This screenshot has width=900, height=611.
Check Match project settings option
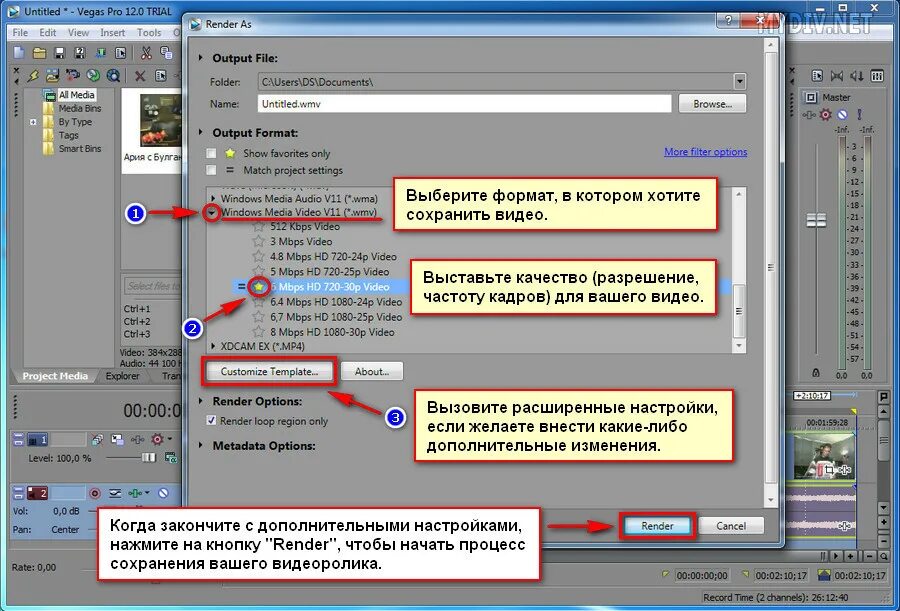click(x=211, y=170)
